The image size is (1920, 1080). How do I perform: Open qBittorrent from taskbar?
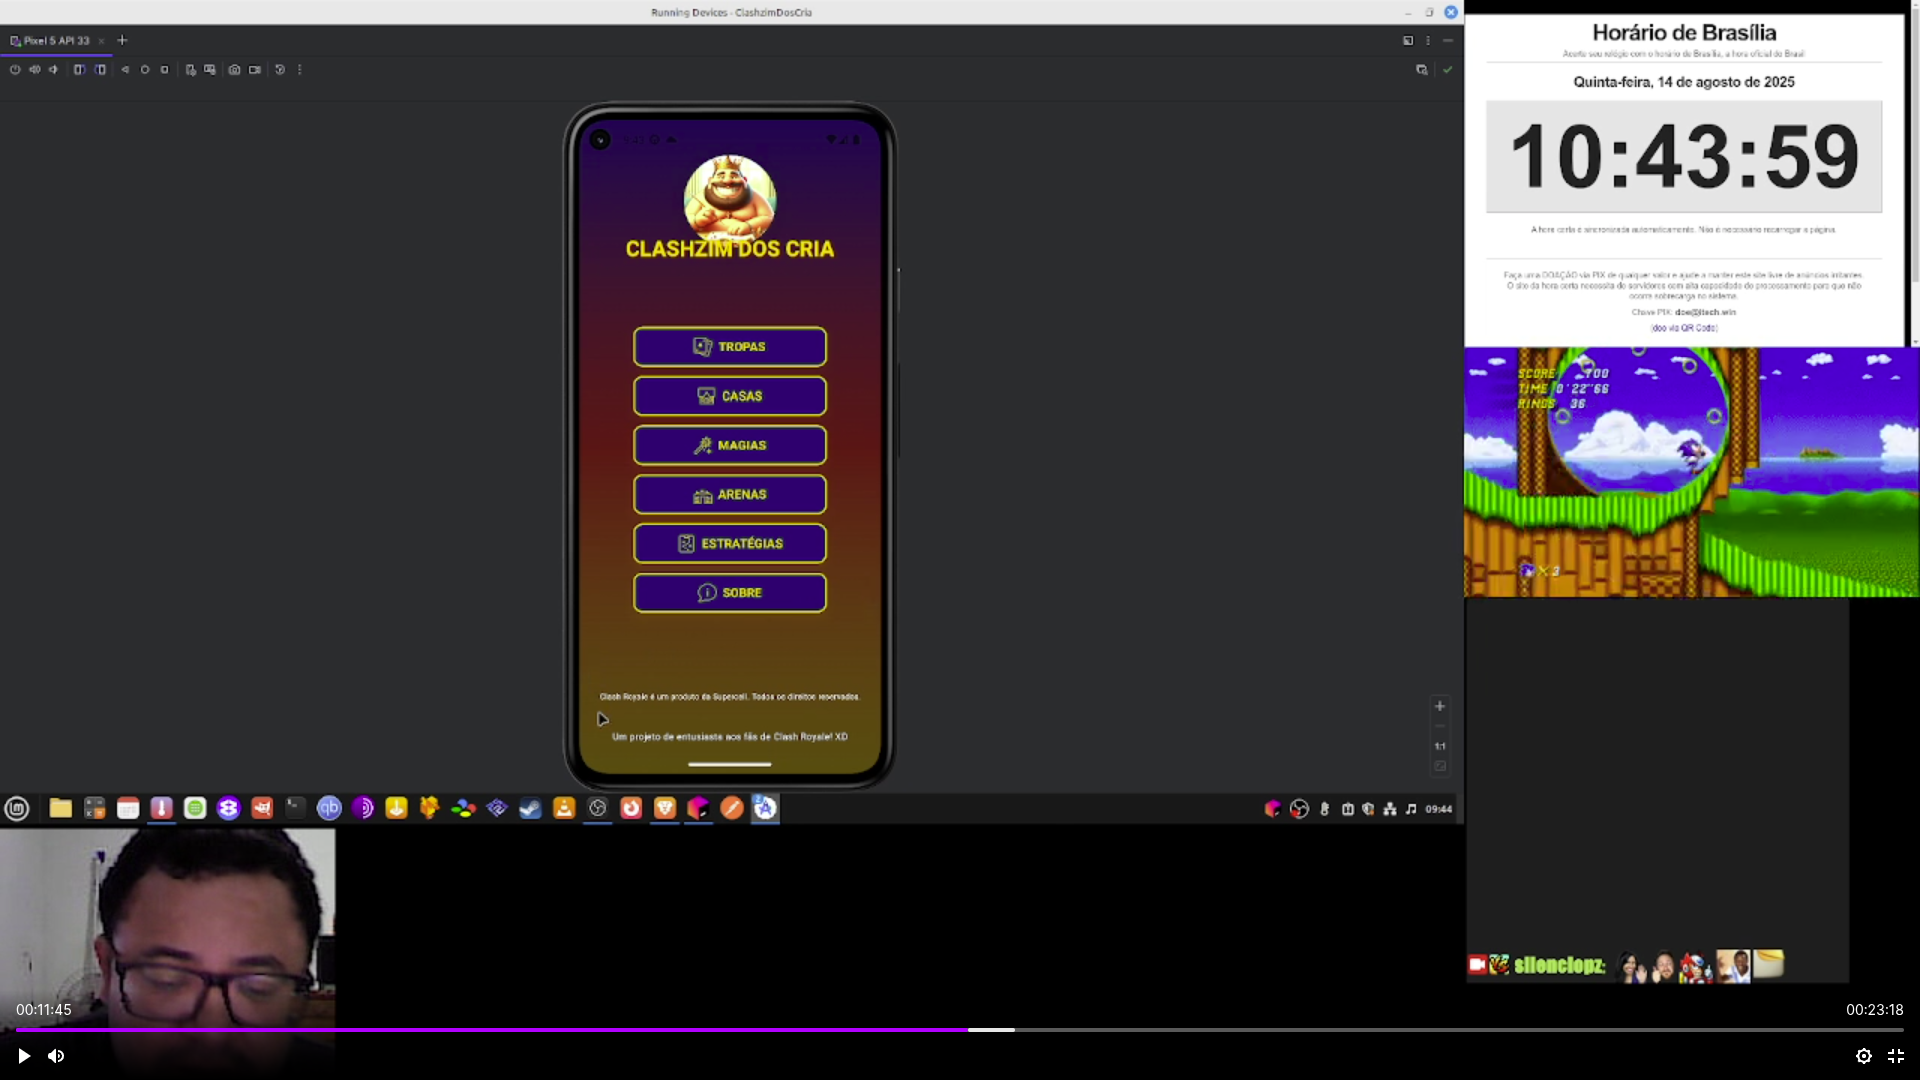coord(329,808)
